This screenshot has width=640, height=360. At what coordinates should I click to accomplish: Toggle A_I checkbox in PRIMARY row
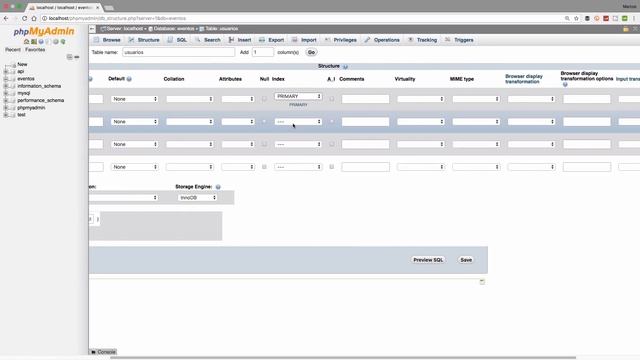(x=331, y=99)
